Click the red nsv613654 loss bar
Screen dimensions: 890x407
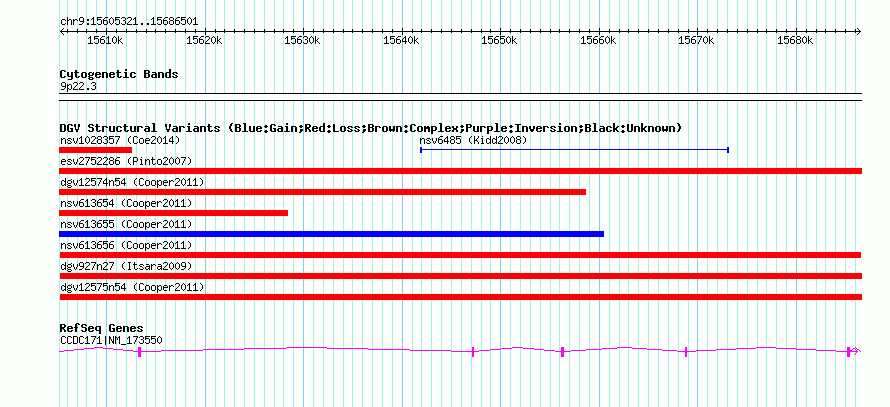click(x=173, y=213)
